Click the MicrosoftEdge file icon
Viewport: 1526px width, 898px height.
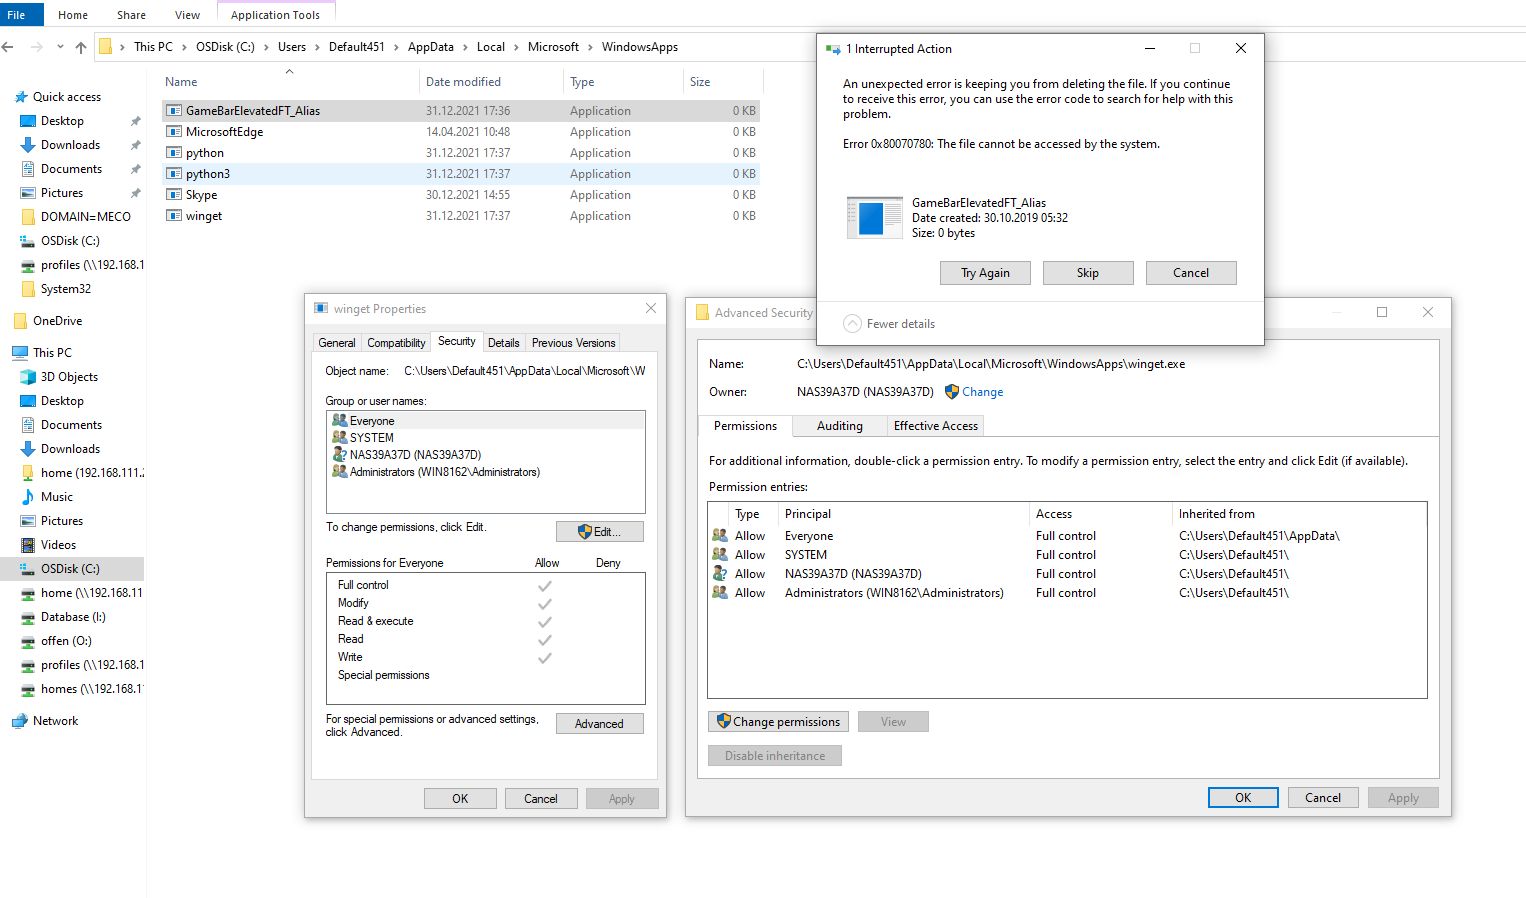174,132
